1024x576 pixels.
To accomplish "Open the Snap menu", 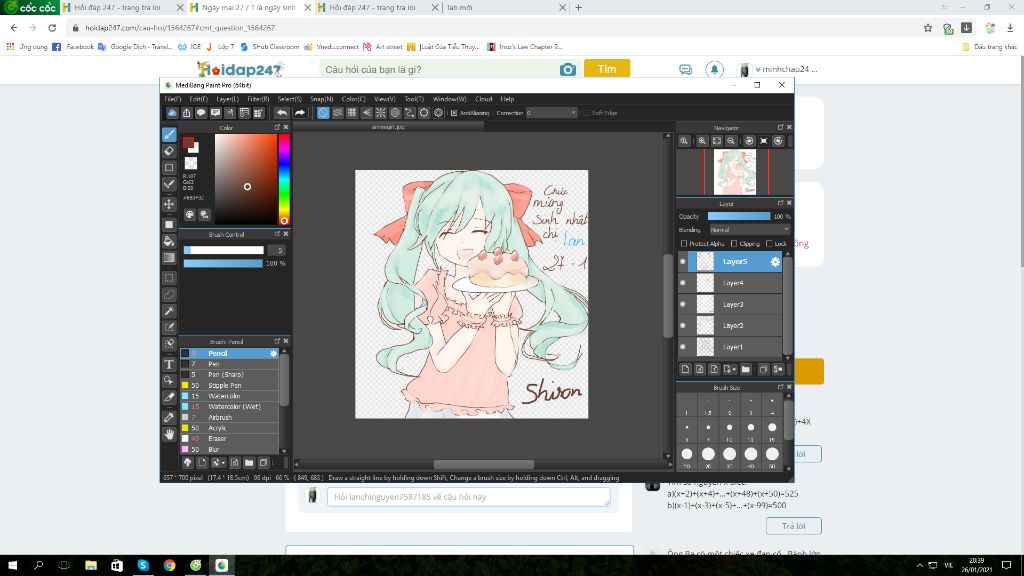I will [x=321, y=99].
